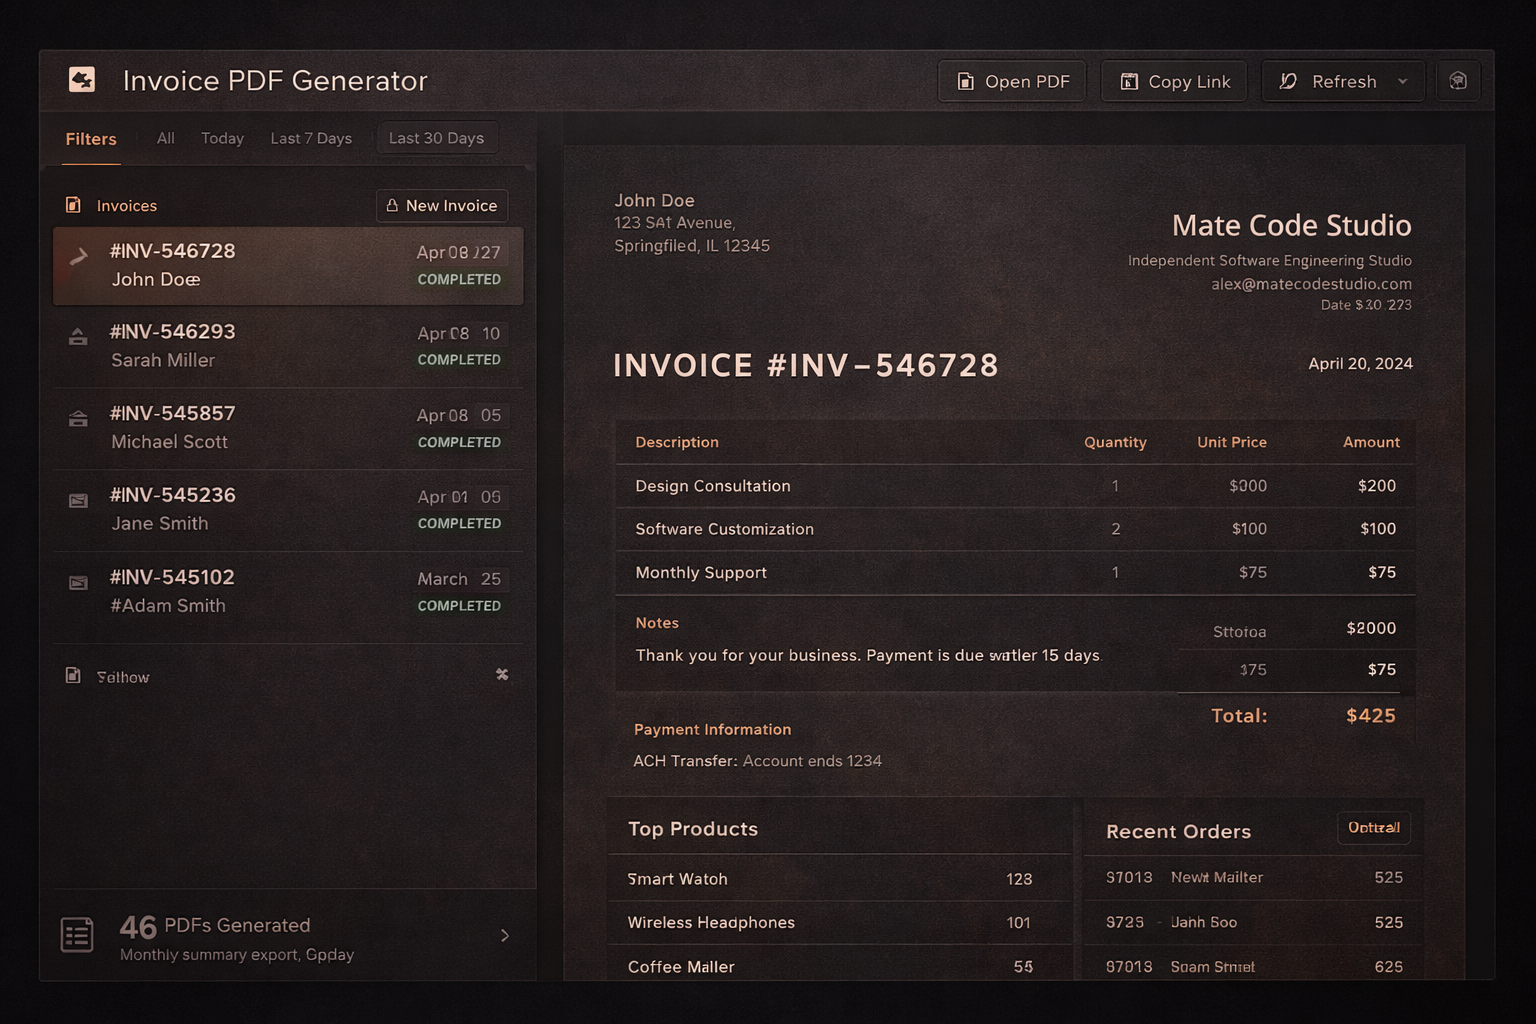The height and width of the screenshot is (1024, 1536).
Task: Select the envelope icon on invoice #INV-545102
Action: 78,583
